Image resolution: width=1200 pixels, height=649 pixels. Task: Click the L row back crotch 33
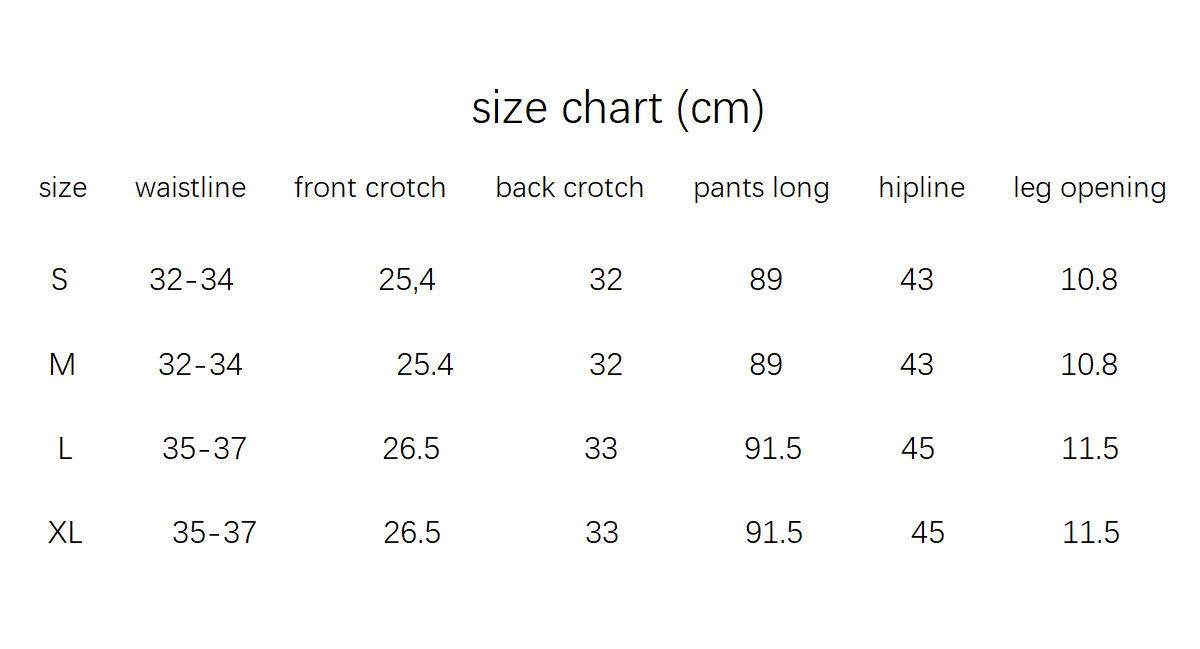click(601, 449)
